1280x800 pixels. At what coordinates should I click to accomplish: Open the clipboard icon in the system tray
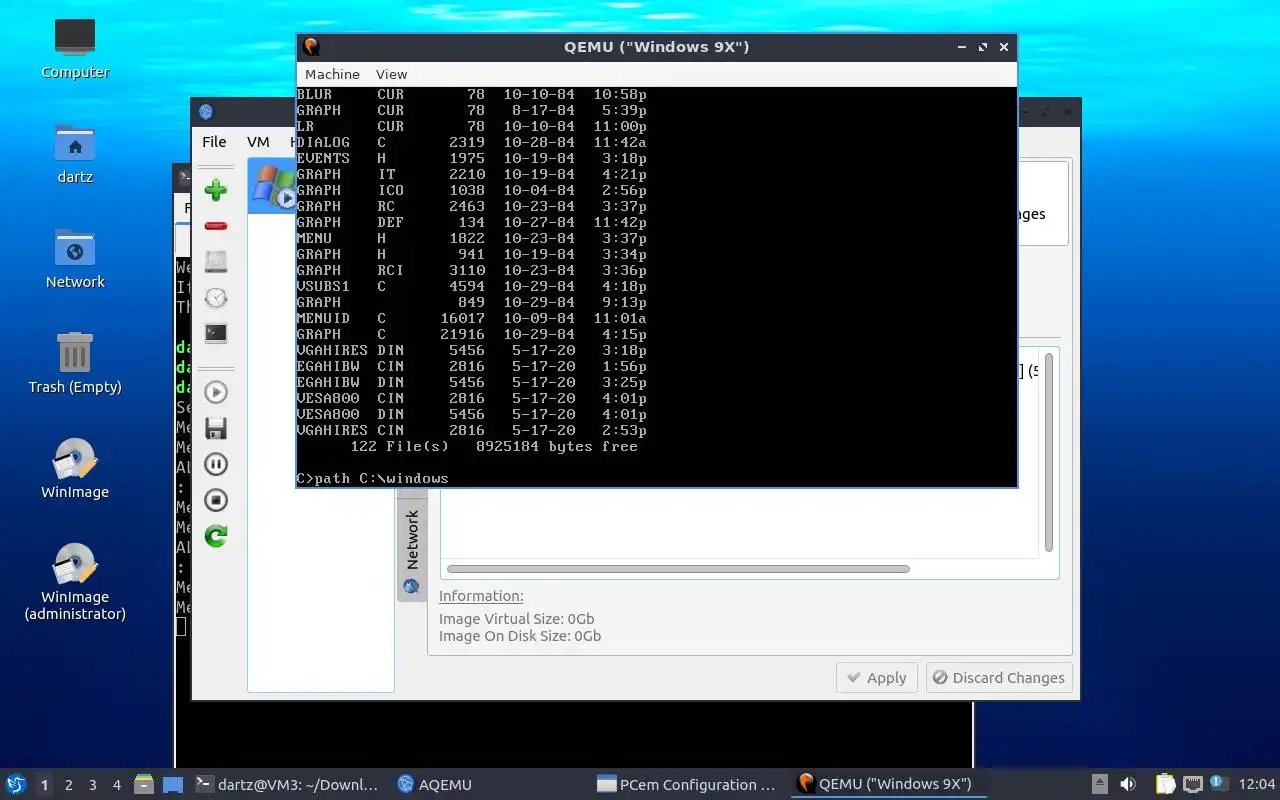tap(1166, 785)
